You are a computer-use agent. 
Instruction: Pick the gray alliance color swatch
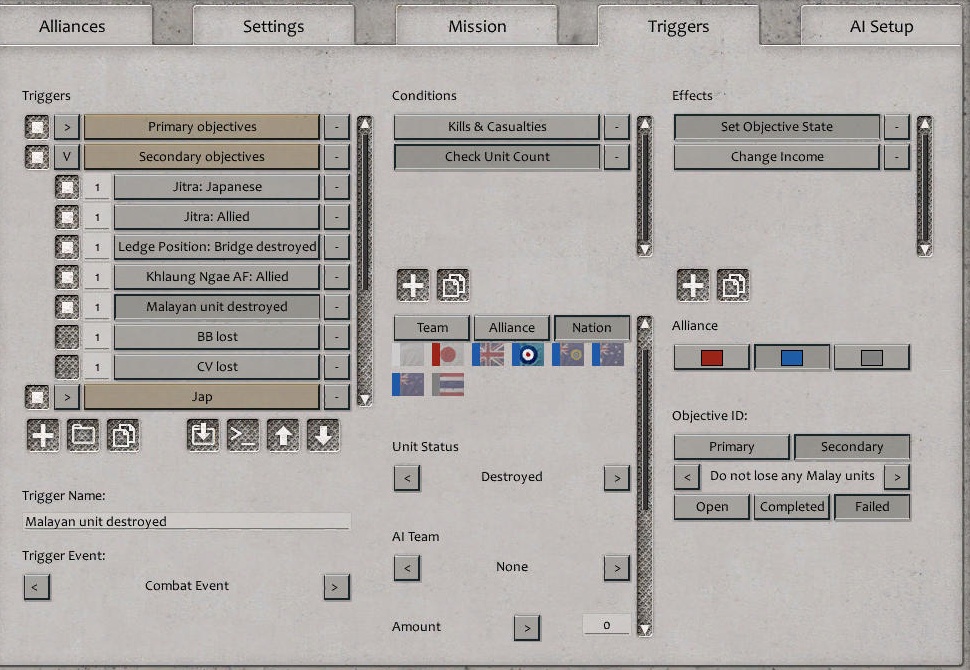(872, 358)
